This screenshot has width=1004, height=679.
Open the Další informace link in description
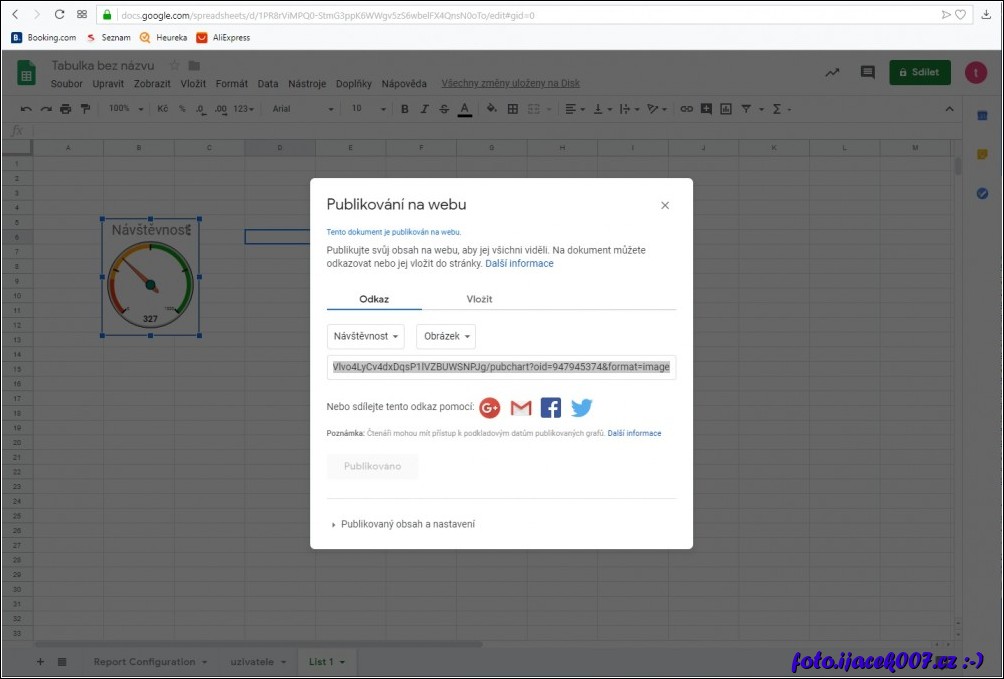[x=519, y=264]
